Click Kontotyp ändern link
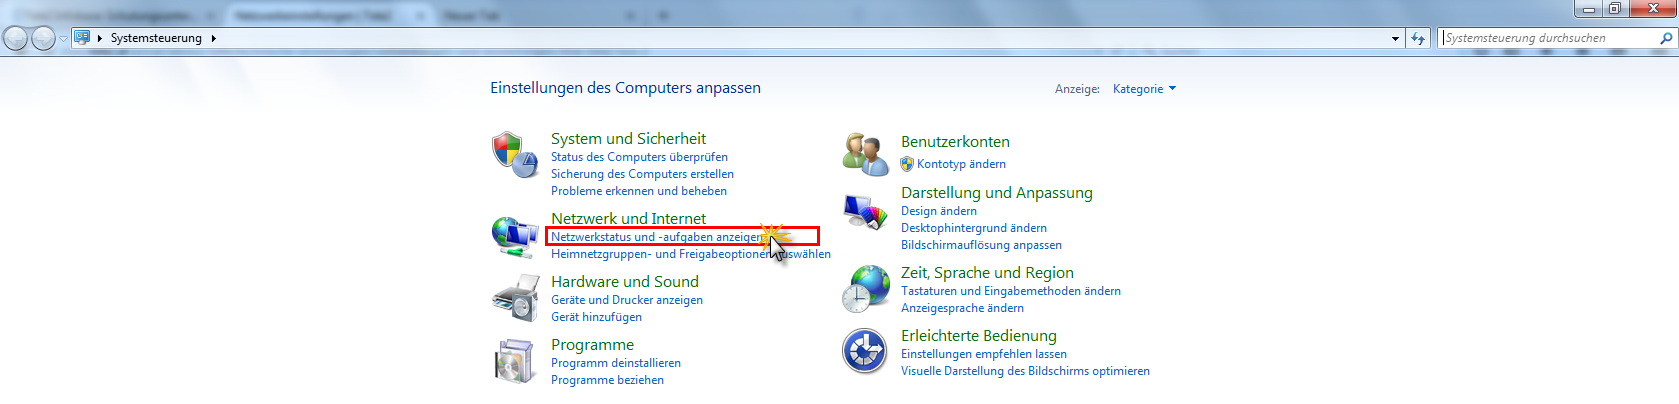Viewport: 1679px width, 404px height. click(961, 164)
